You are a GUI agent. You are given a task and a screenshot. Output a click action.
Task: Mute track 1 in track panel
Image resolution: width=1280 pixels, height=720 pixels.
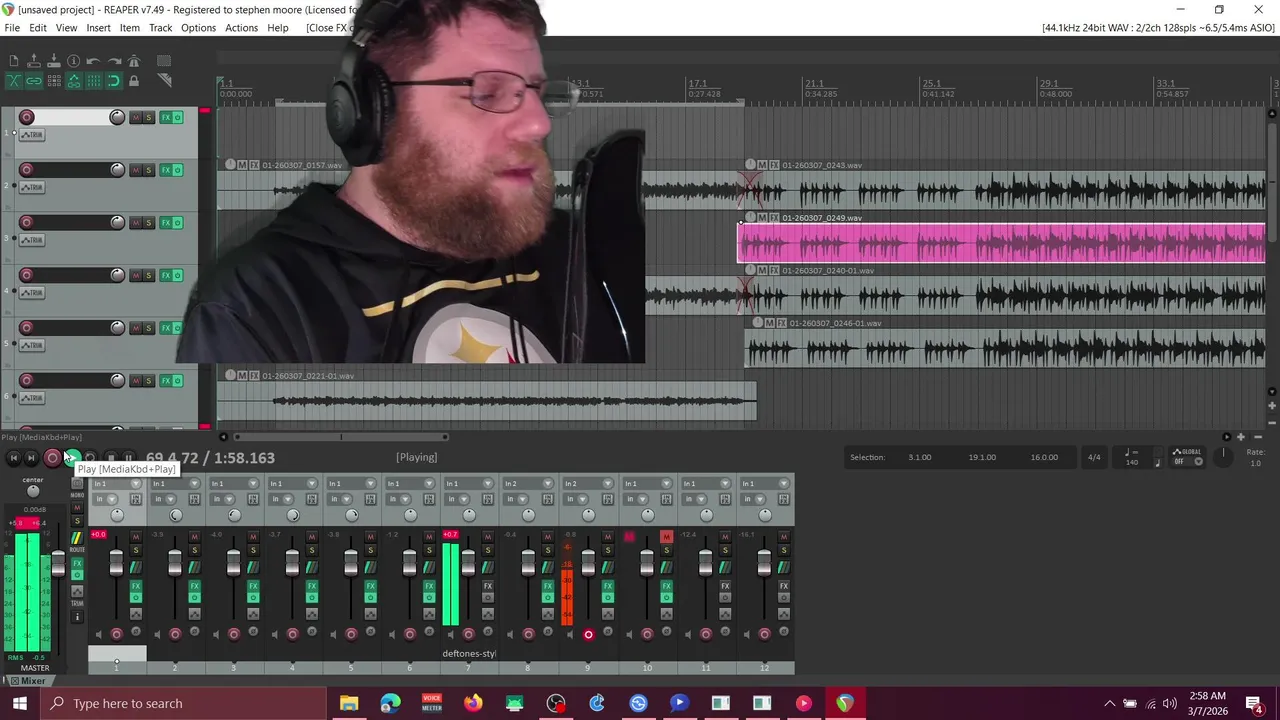tap(136, 117)
